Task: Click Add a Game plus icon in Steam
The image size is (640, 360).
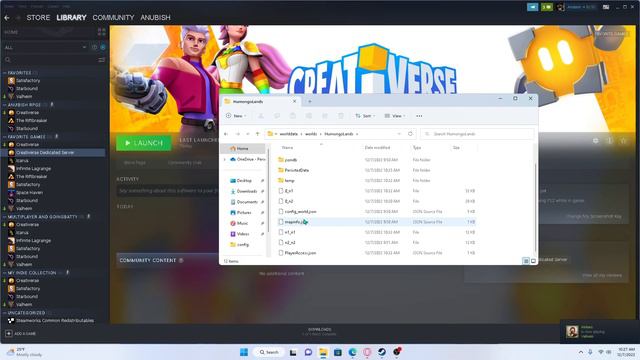Action: pyautogui.click(x=9, y=333)
